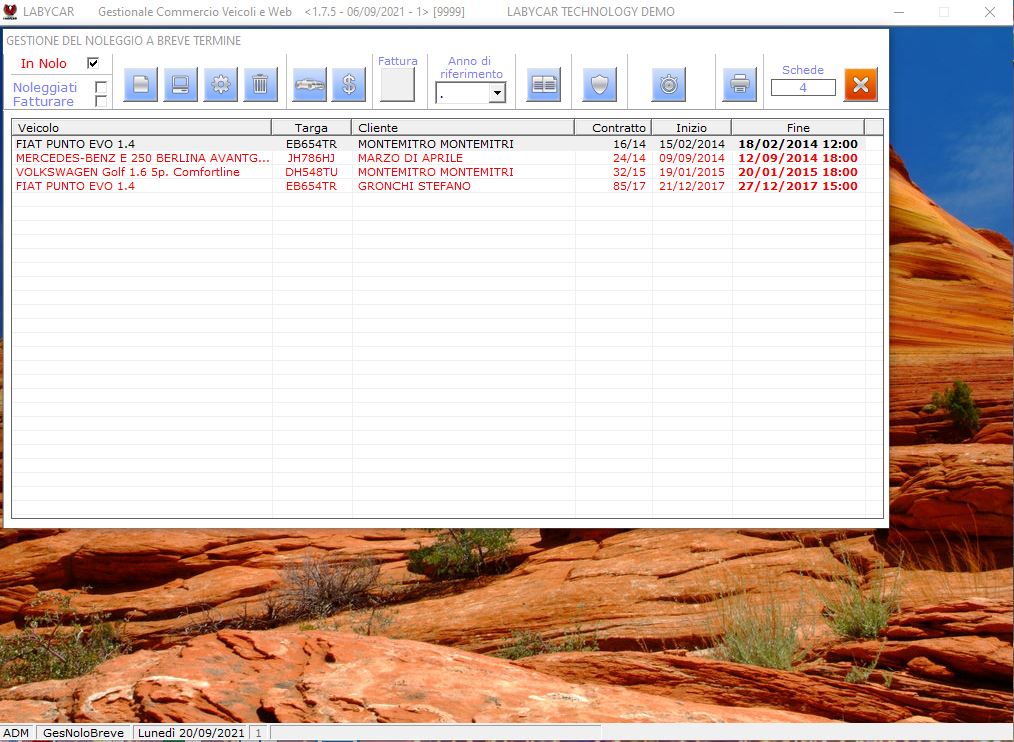Sort by the Fine column header
The width and height of the screenshot is (1014, 742).
(798, 127)
